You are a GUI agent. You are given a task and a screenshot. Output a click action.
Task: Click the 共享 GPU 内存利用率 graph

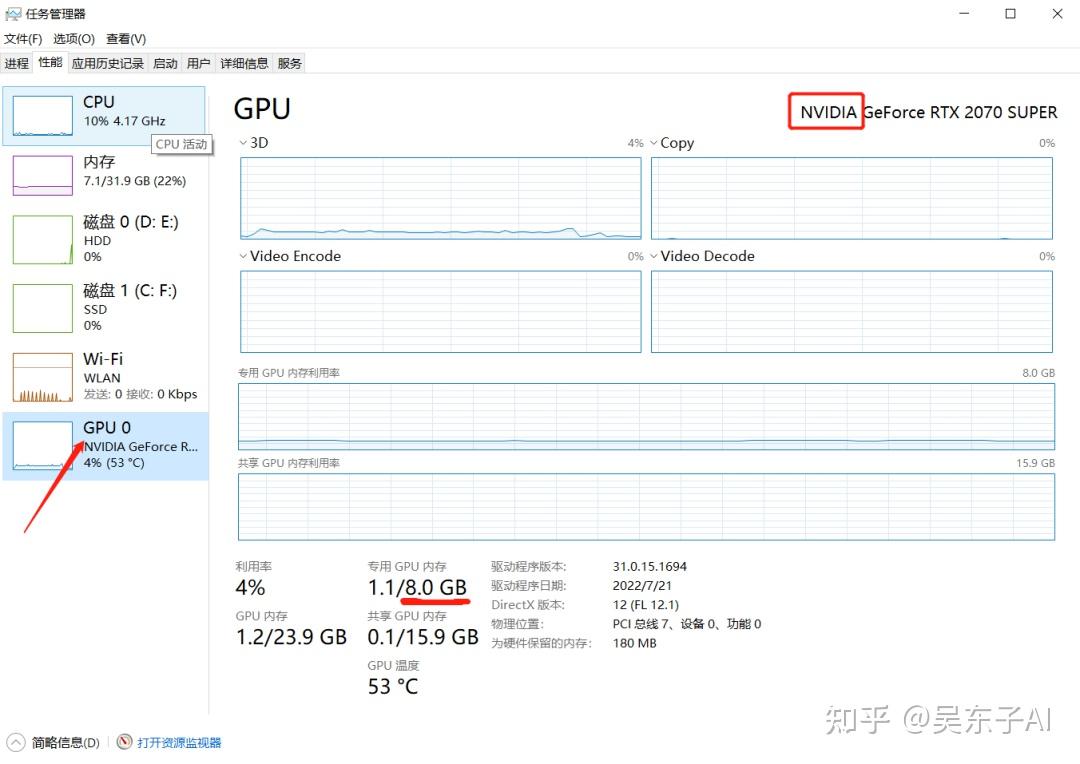point(646,507)
